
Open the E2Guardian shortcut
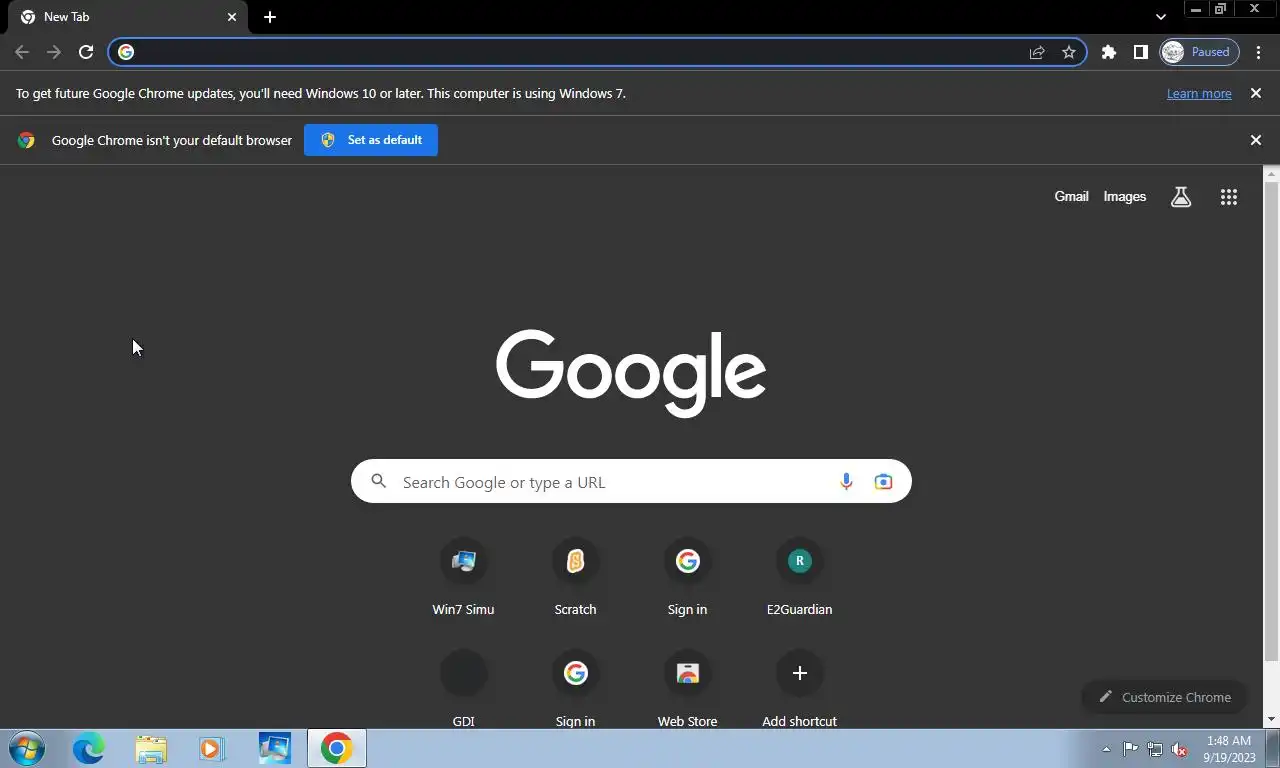click(799, 577)
